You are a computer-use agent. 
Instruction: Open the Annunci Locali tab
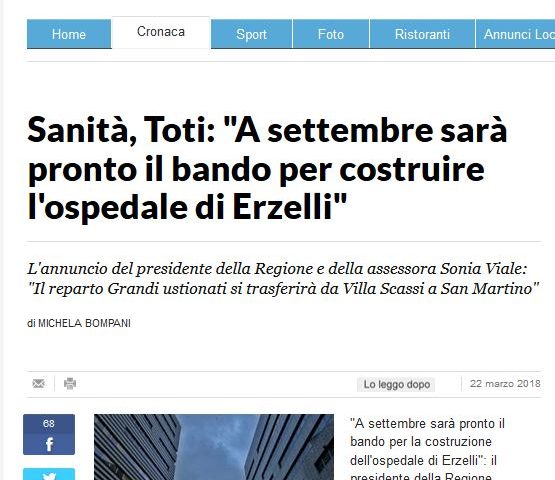click(515, 34)
